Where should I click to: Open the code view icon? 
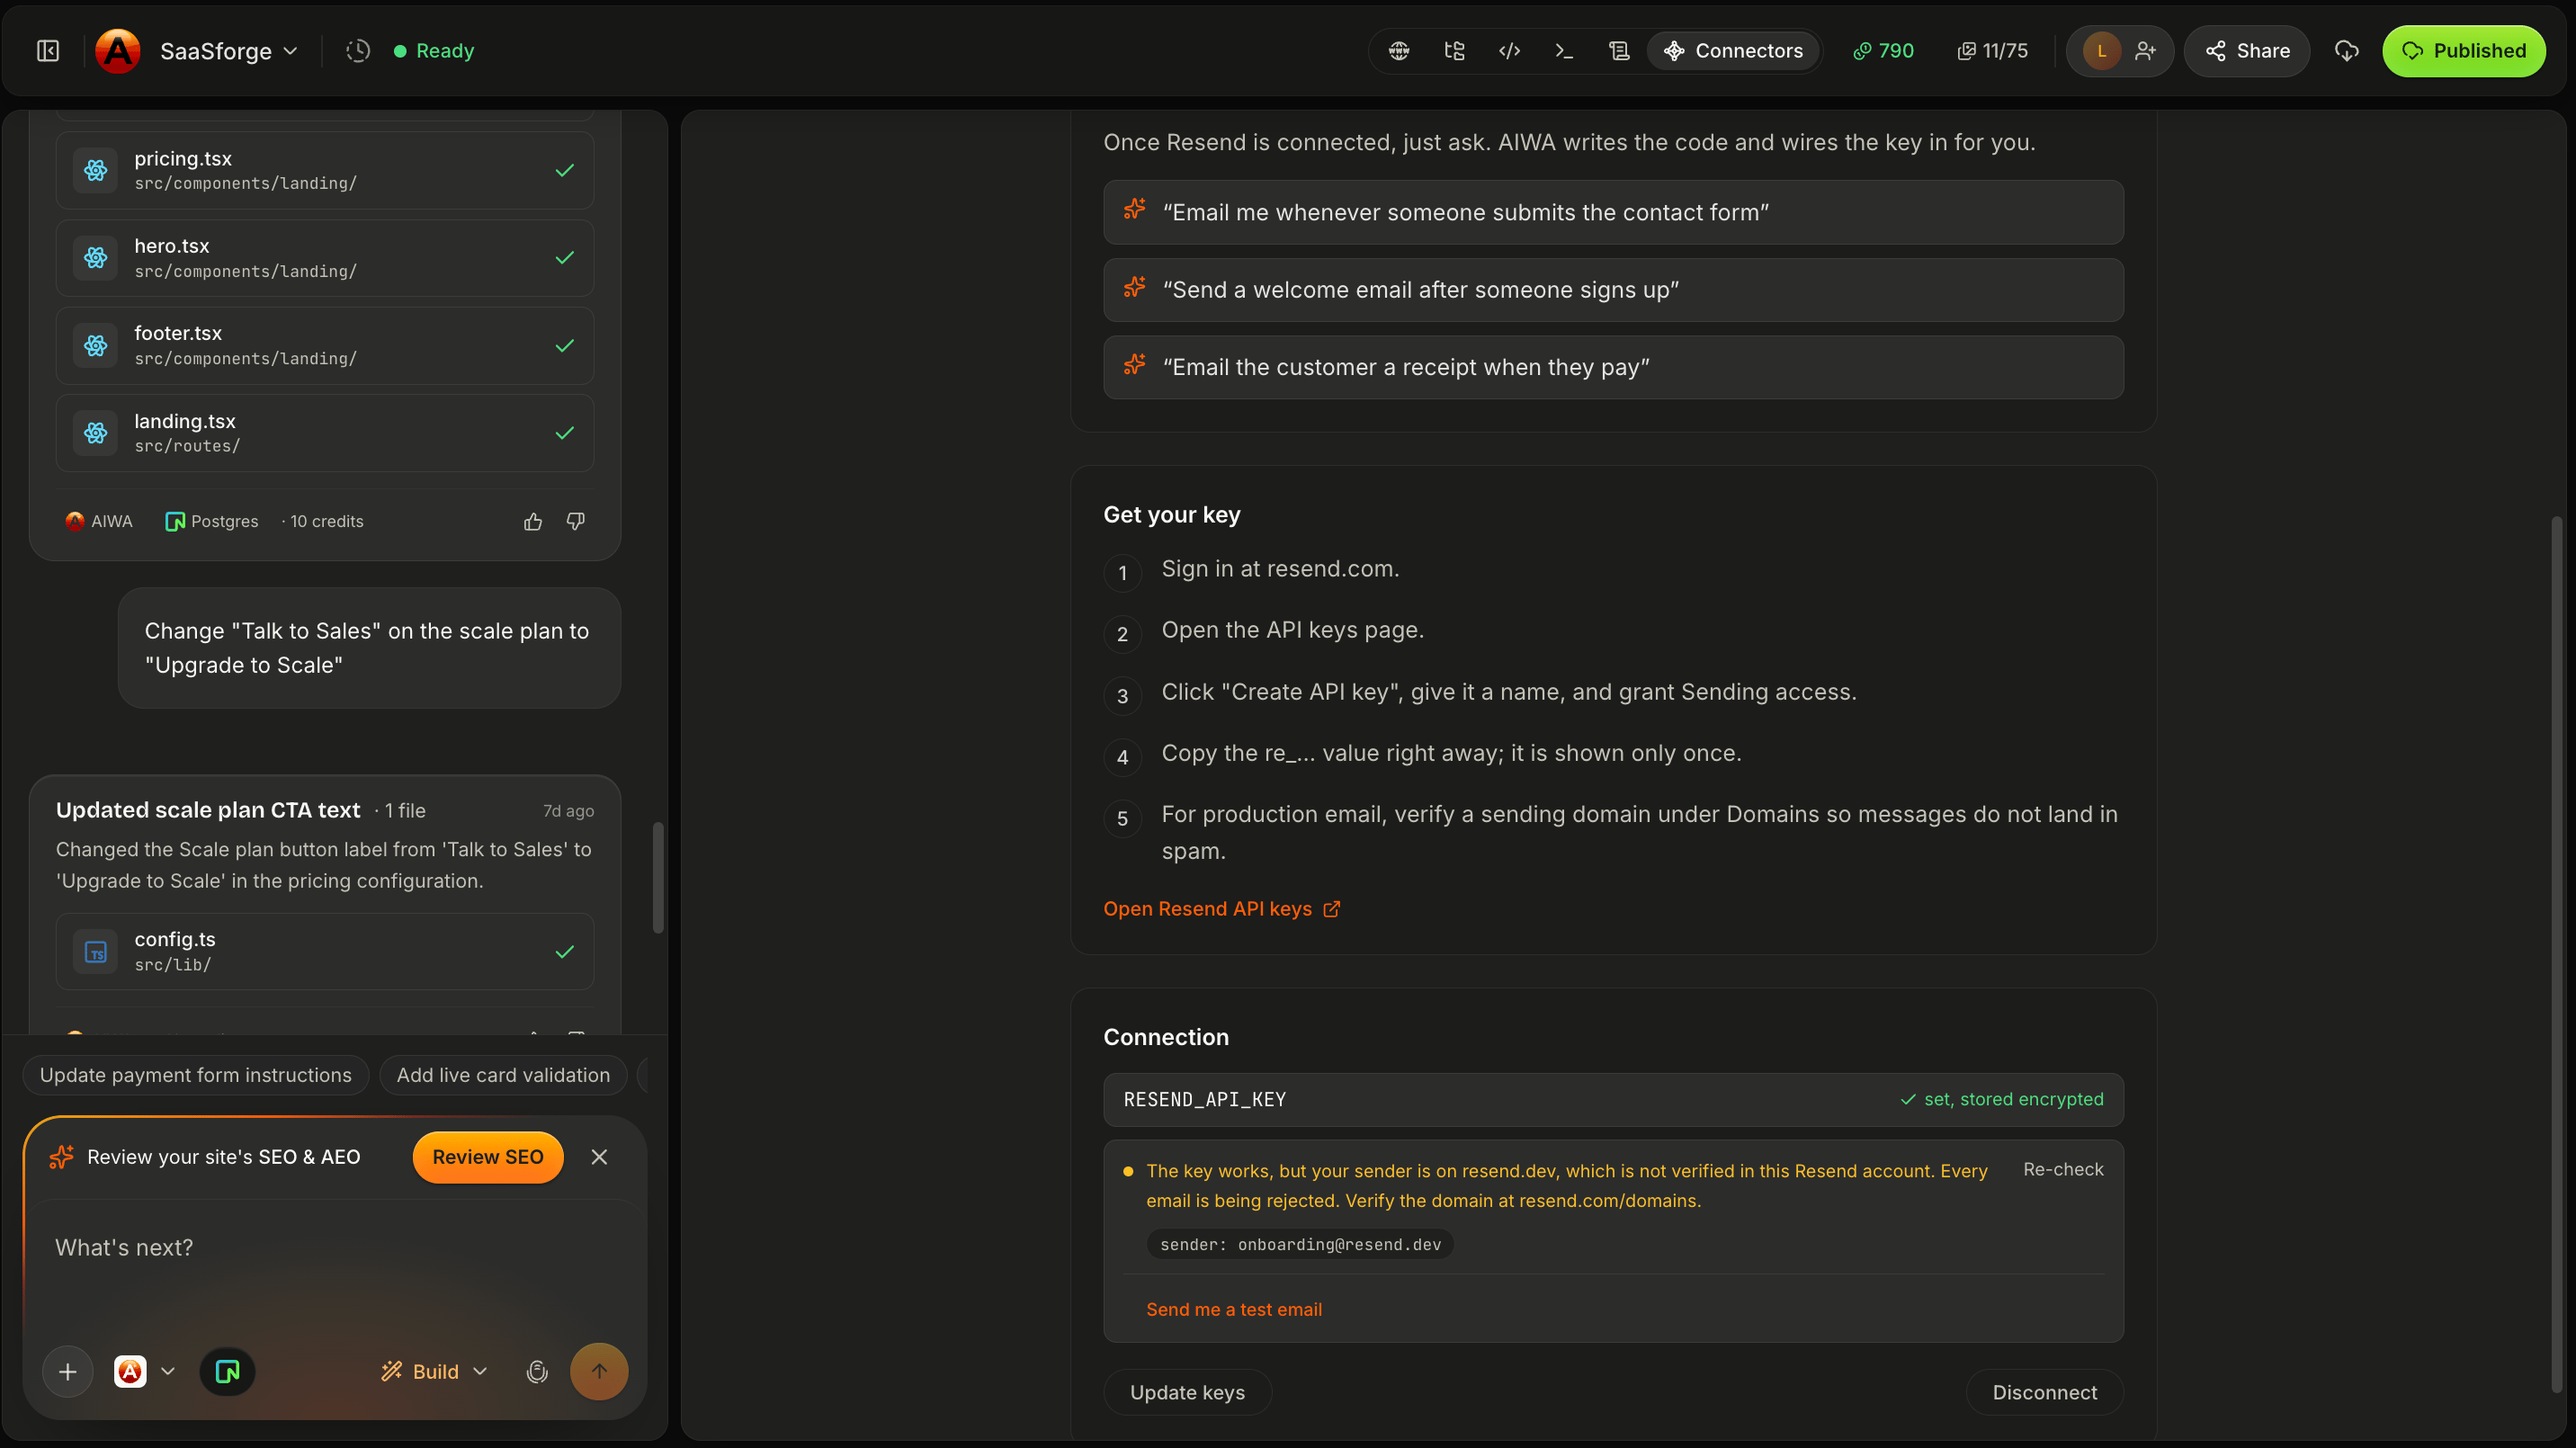coord(1510,51)
